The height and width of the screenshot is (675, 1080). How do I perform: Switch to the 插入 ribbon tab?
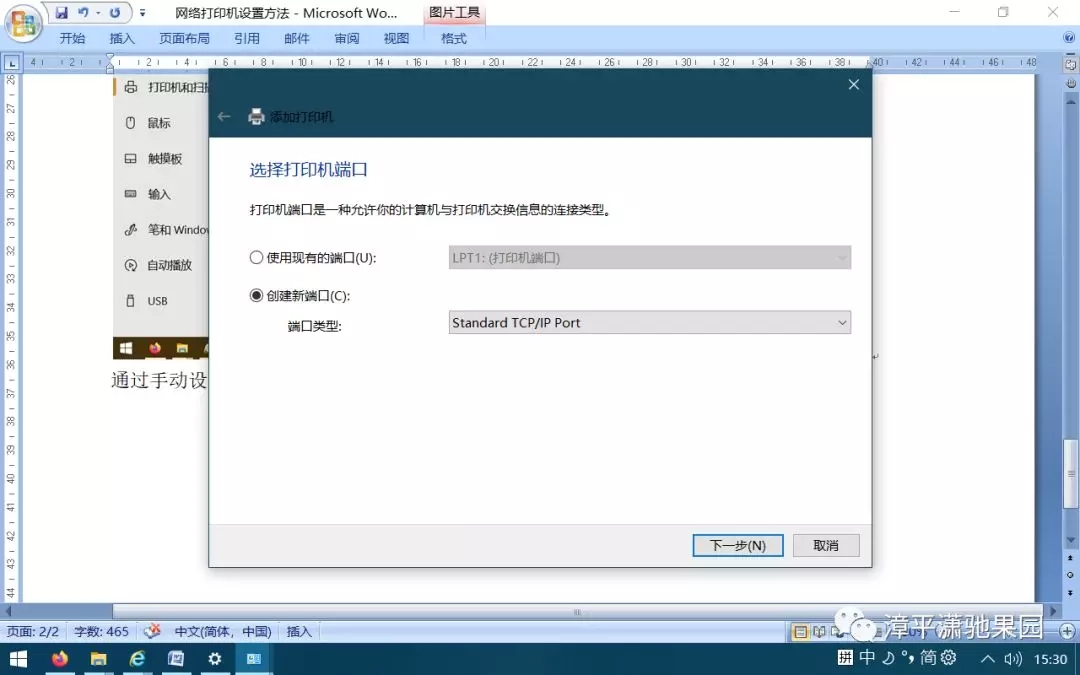coord(122,38)
